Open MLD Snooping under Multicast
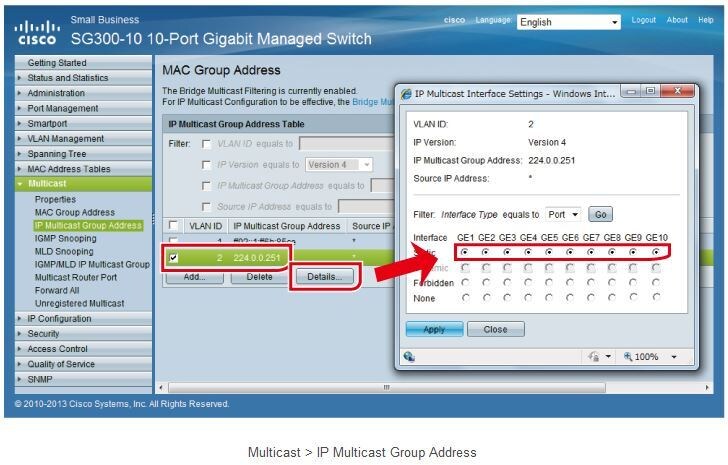The image size is (728, 465). pos(64,251)
